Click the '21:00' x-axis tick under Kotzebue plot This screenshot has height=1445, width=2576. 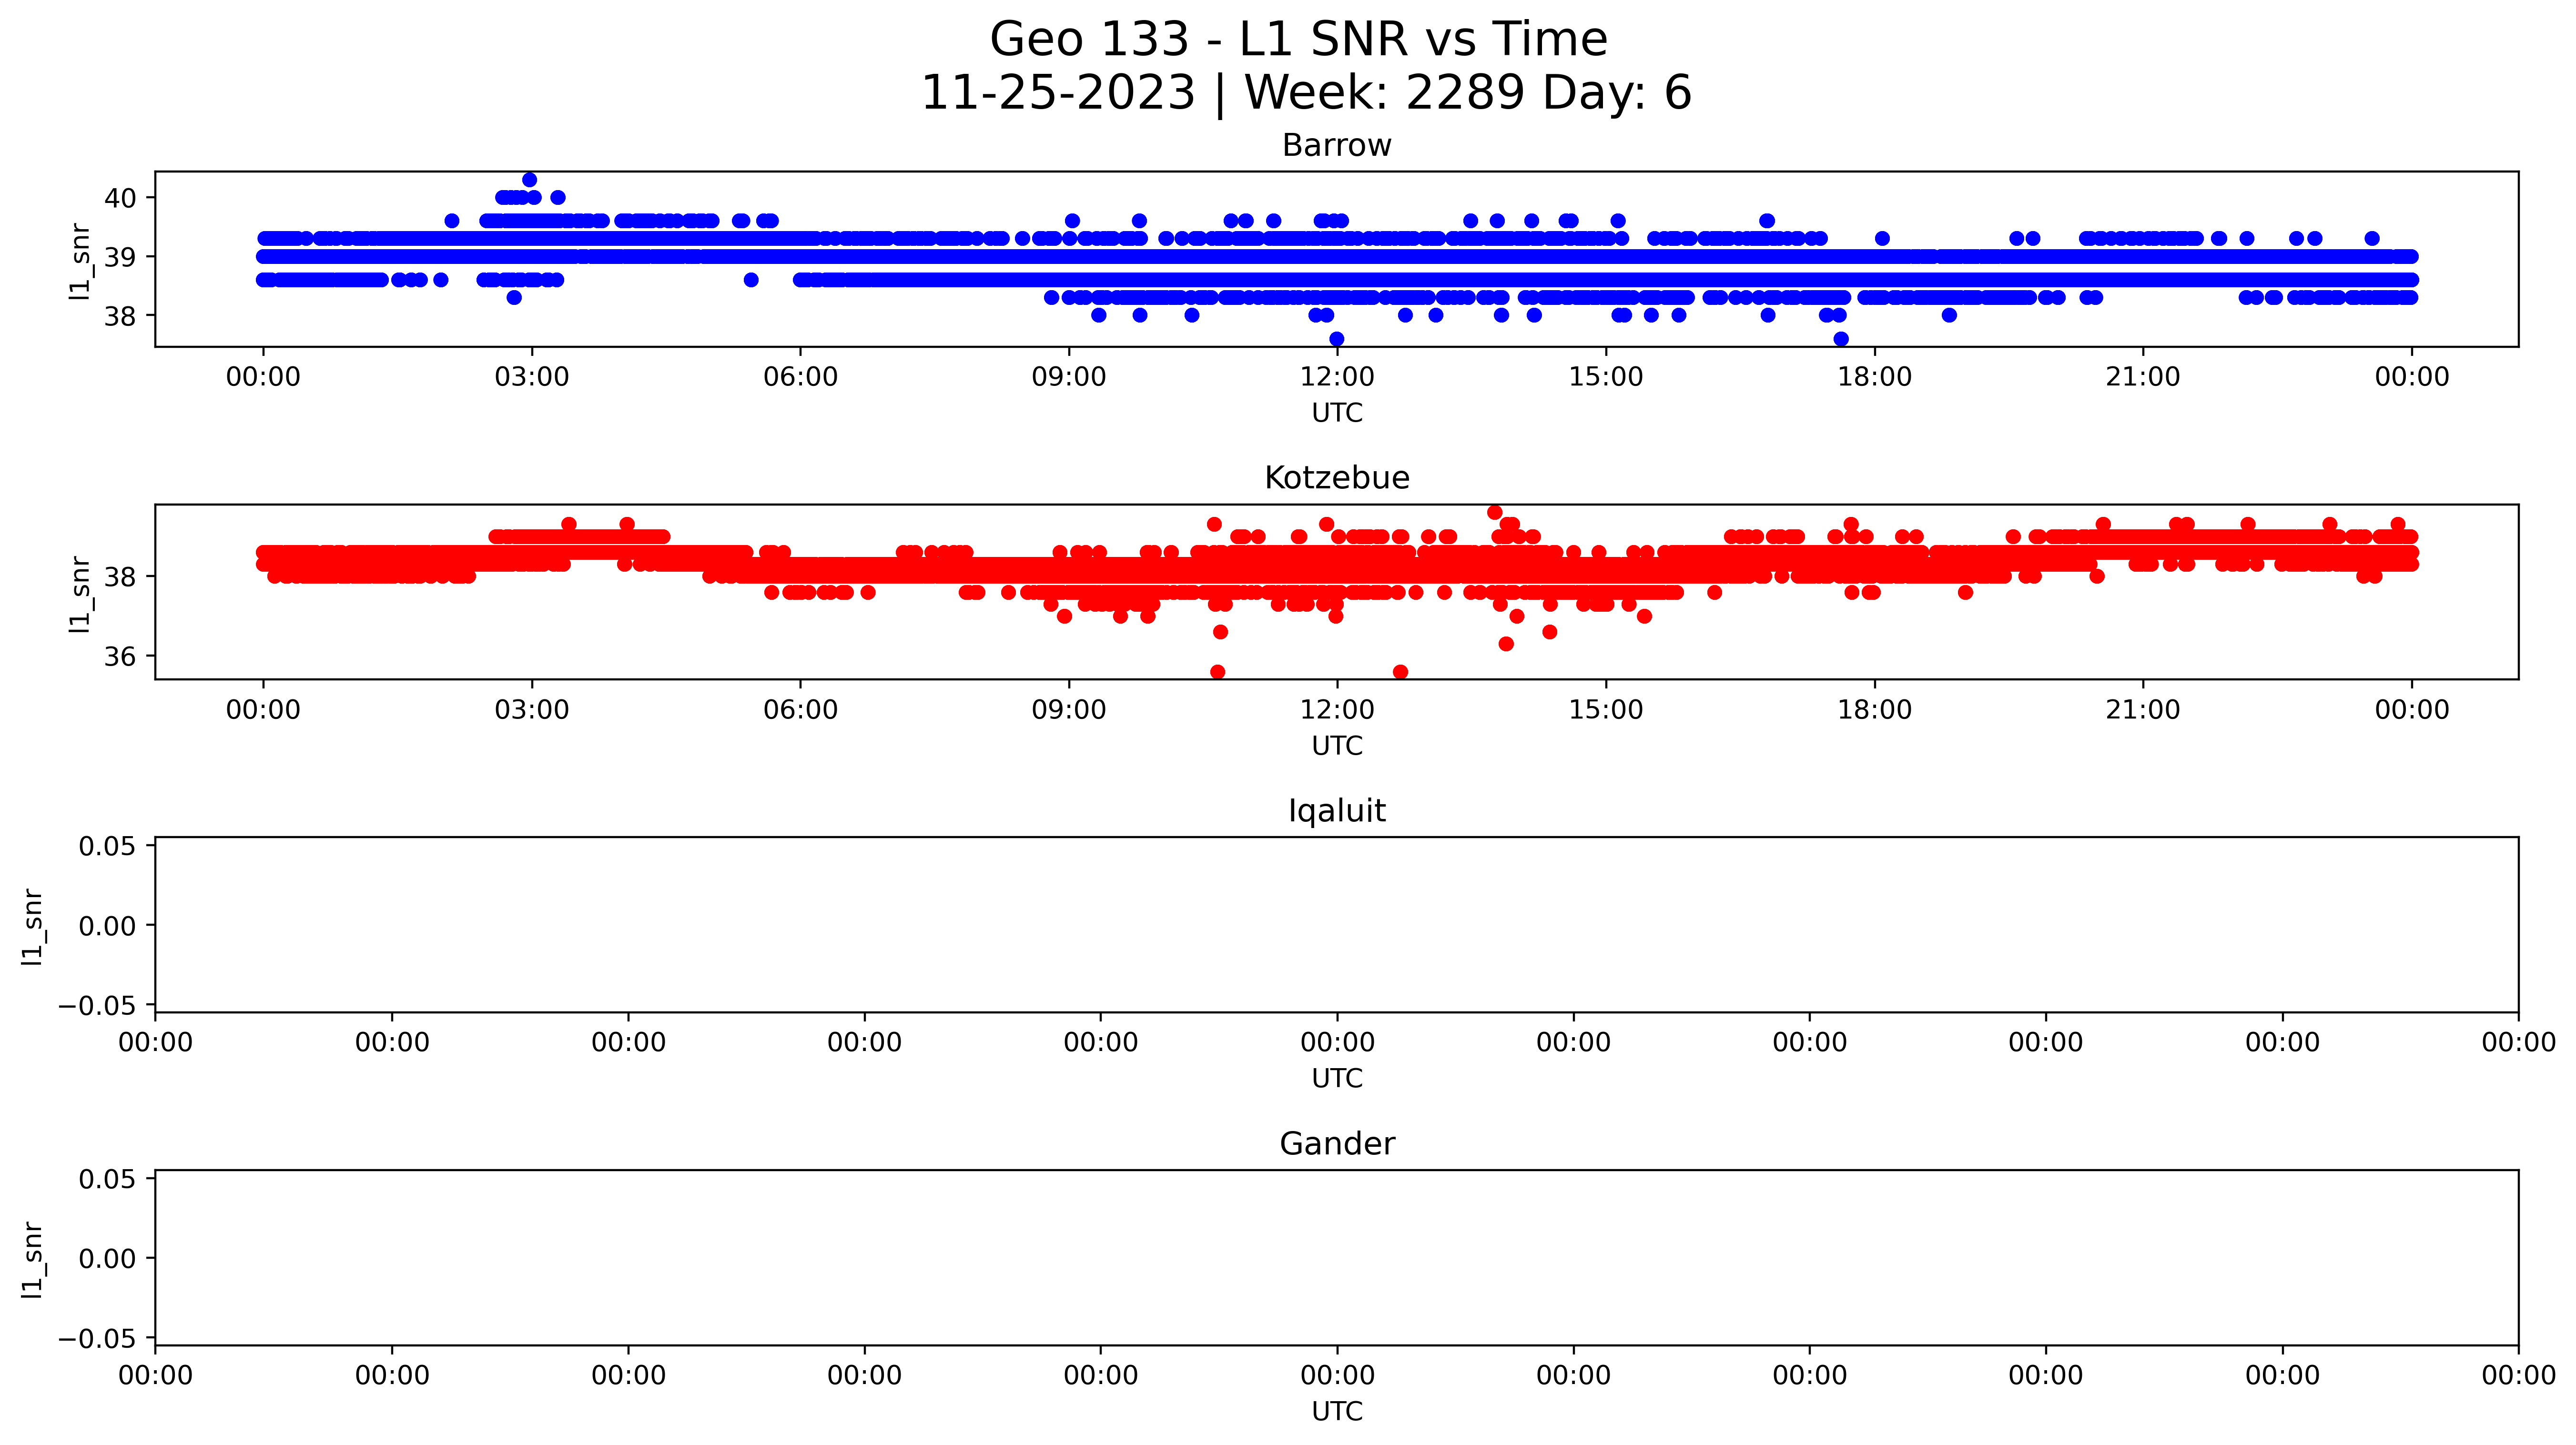(x=2143, y=710)
